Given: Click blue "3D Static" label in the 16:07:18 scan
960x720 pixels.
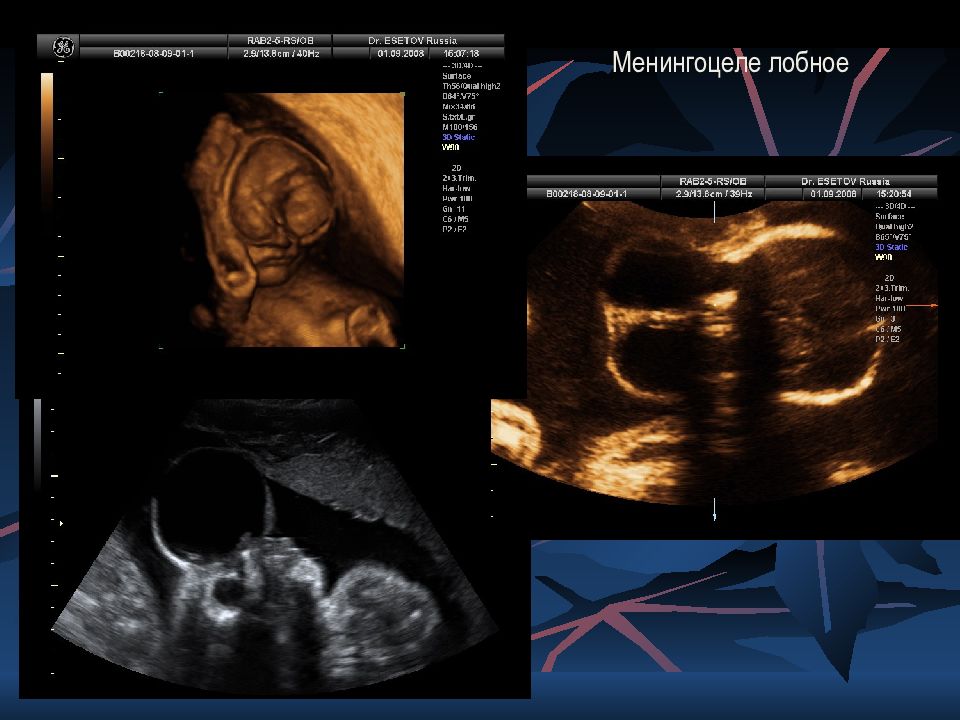Looking at the screenshot, I should [459, 137].
